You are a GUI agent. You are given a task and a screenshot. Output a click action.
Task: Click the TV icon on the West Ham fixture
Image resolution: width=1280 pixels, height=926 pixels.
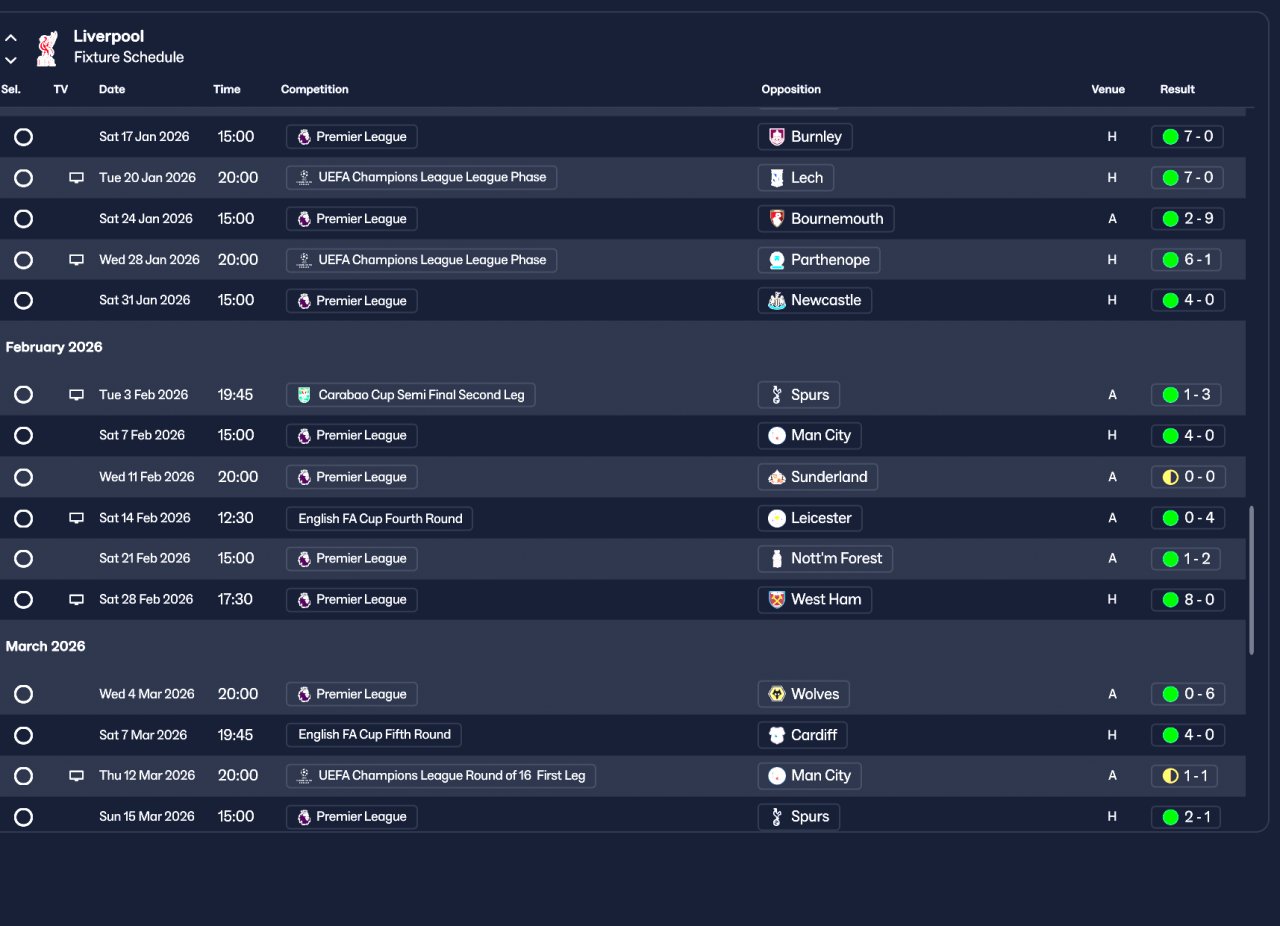(x=76, y=600)
